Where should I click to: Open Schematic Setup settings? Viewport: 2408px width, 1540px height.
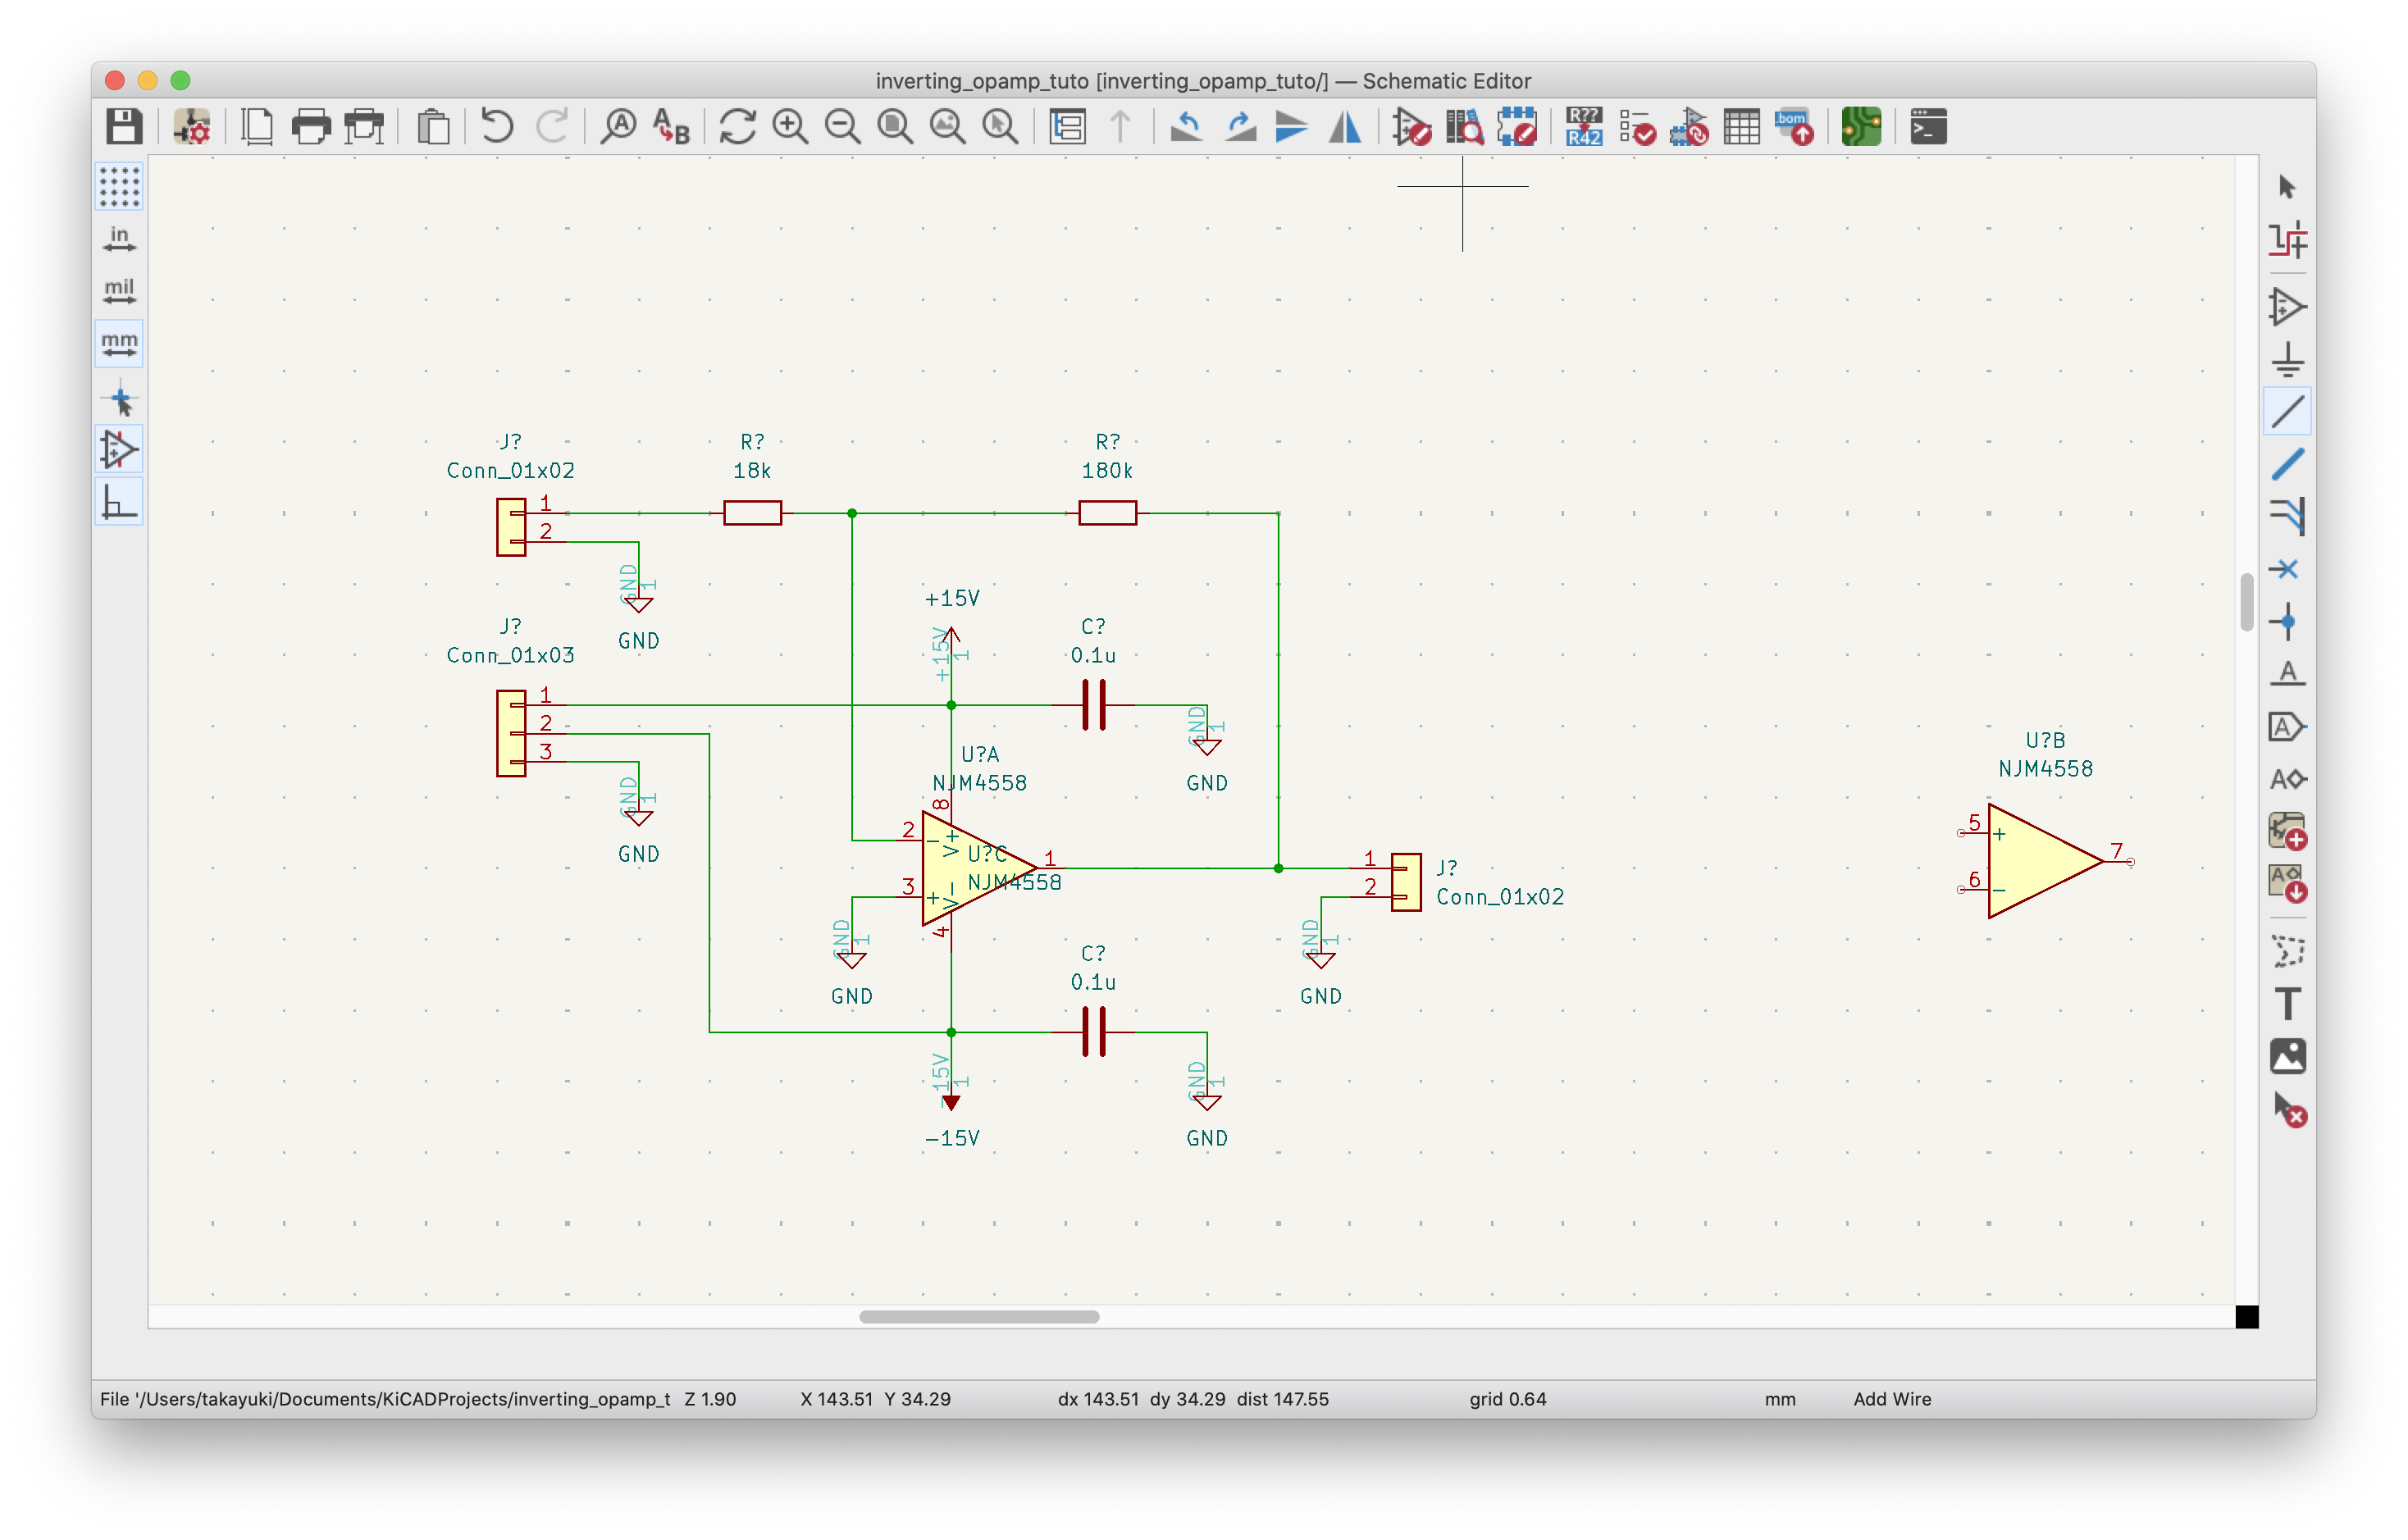click(190, 127)
